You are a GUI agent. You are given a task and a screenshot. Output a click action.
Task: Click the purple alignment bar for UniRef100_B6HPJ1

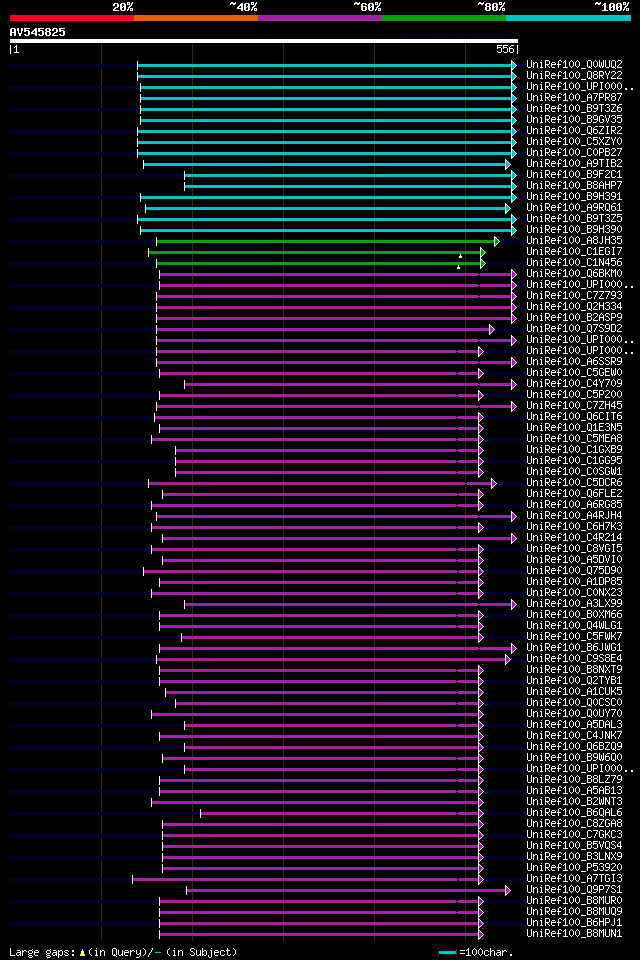coord(322,923)
